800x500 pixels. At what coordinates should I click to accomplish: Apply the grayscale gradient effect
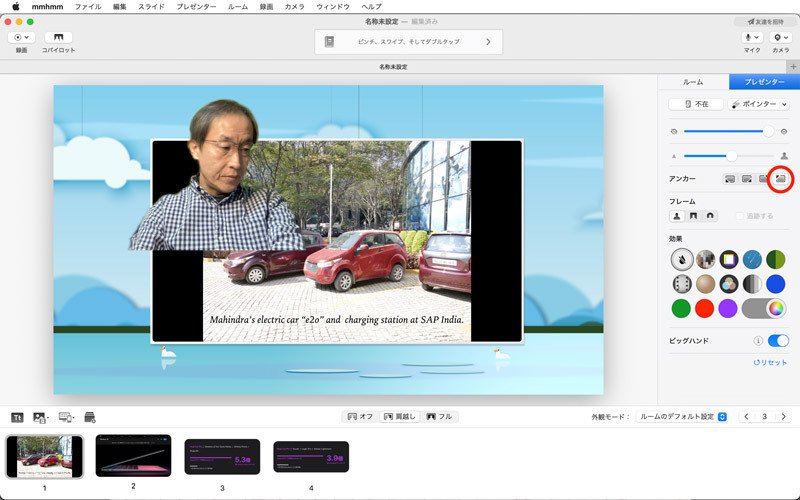(x=752, y=284)
